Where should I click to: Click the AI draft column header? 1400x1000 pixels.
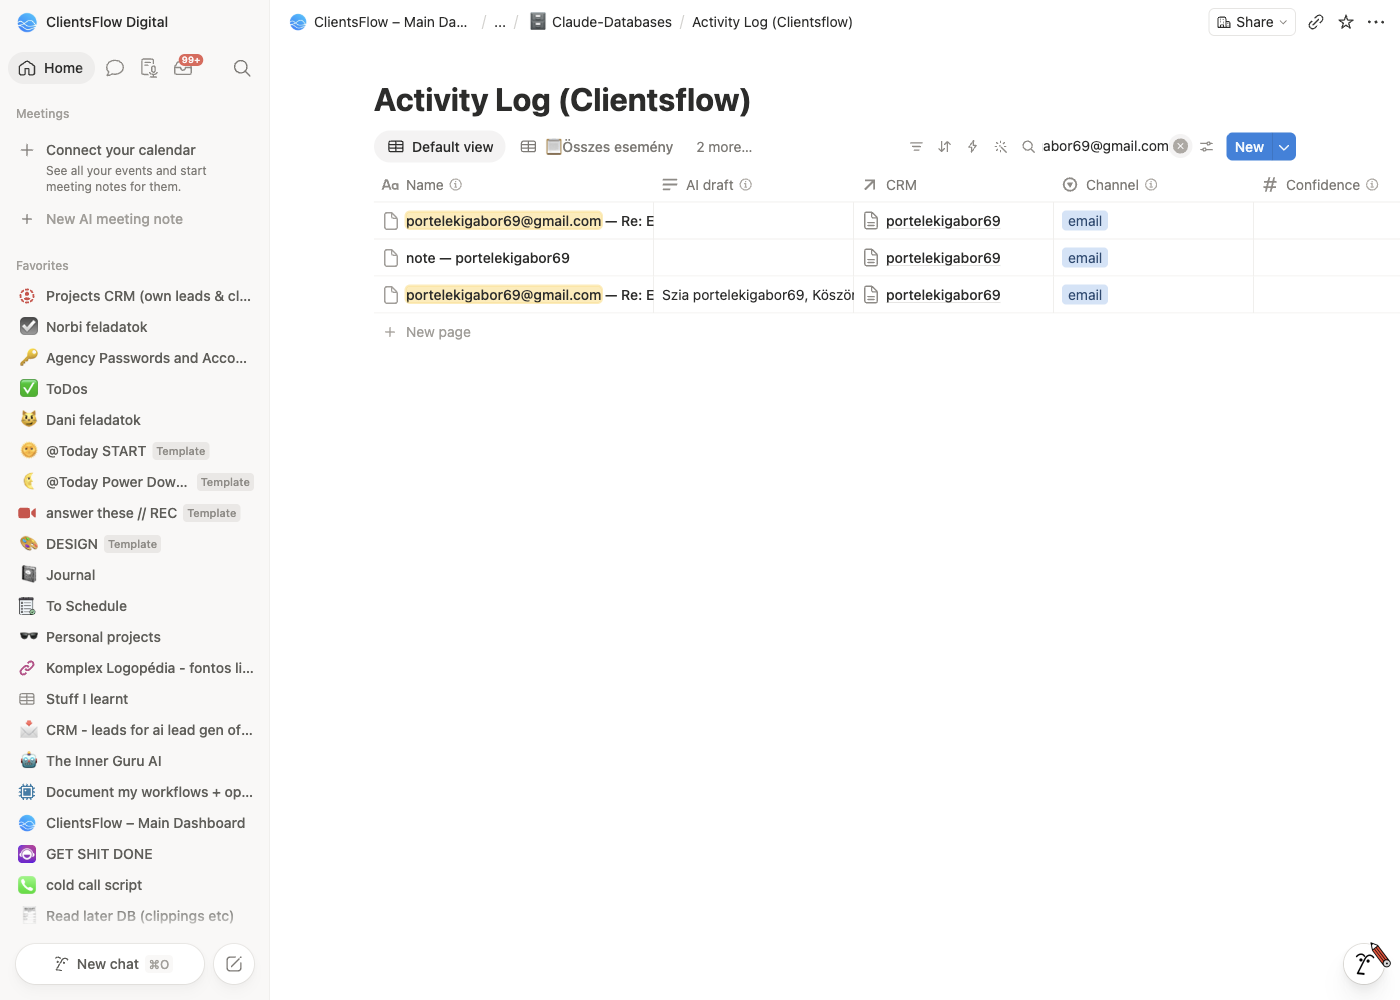tap(754, 185)
